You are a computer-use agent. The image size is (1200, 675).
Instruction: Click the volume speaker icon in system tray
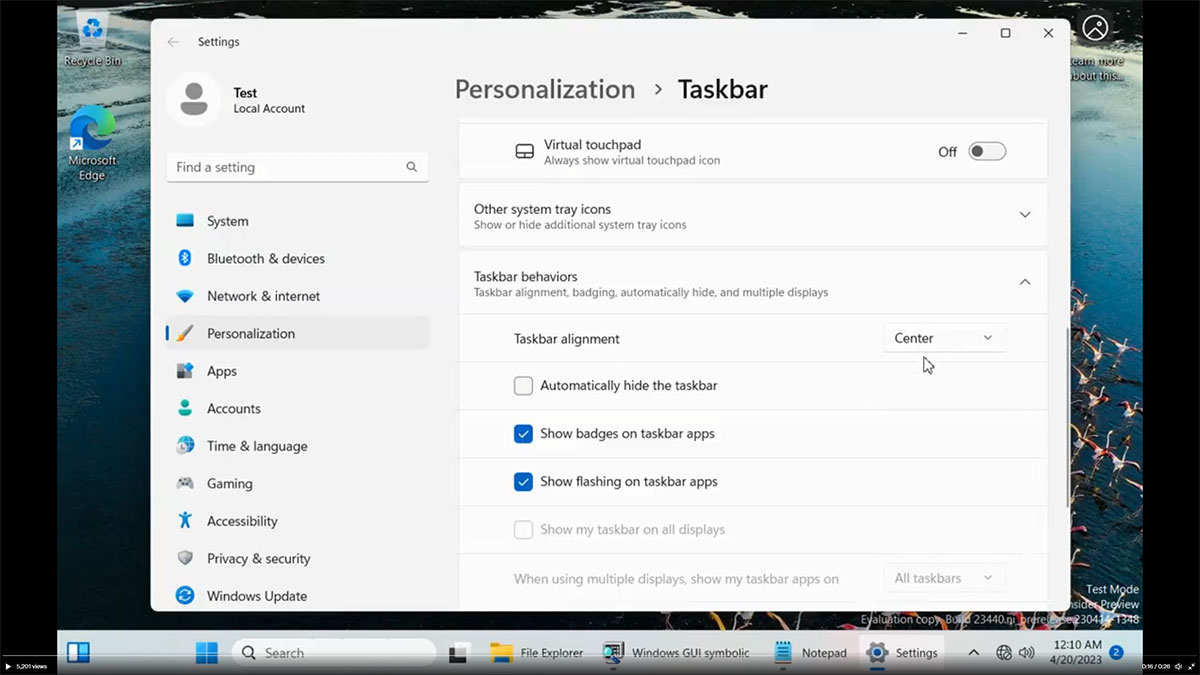coord(1026,653)
